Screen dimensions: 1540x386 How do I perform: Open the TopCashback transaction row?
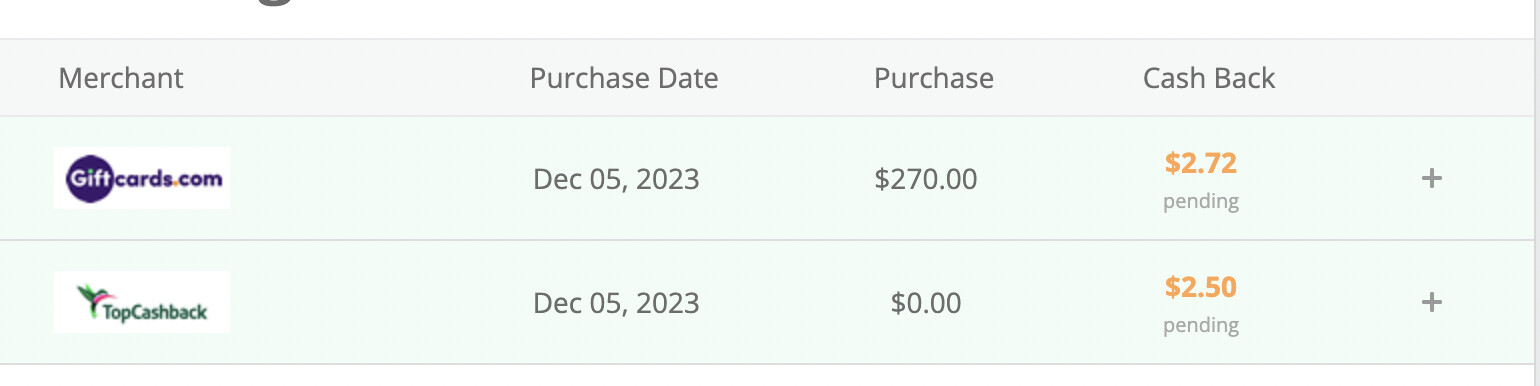pos(770,302)
